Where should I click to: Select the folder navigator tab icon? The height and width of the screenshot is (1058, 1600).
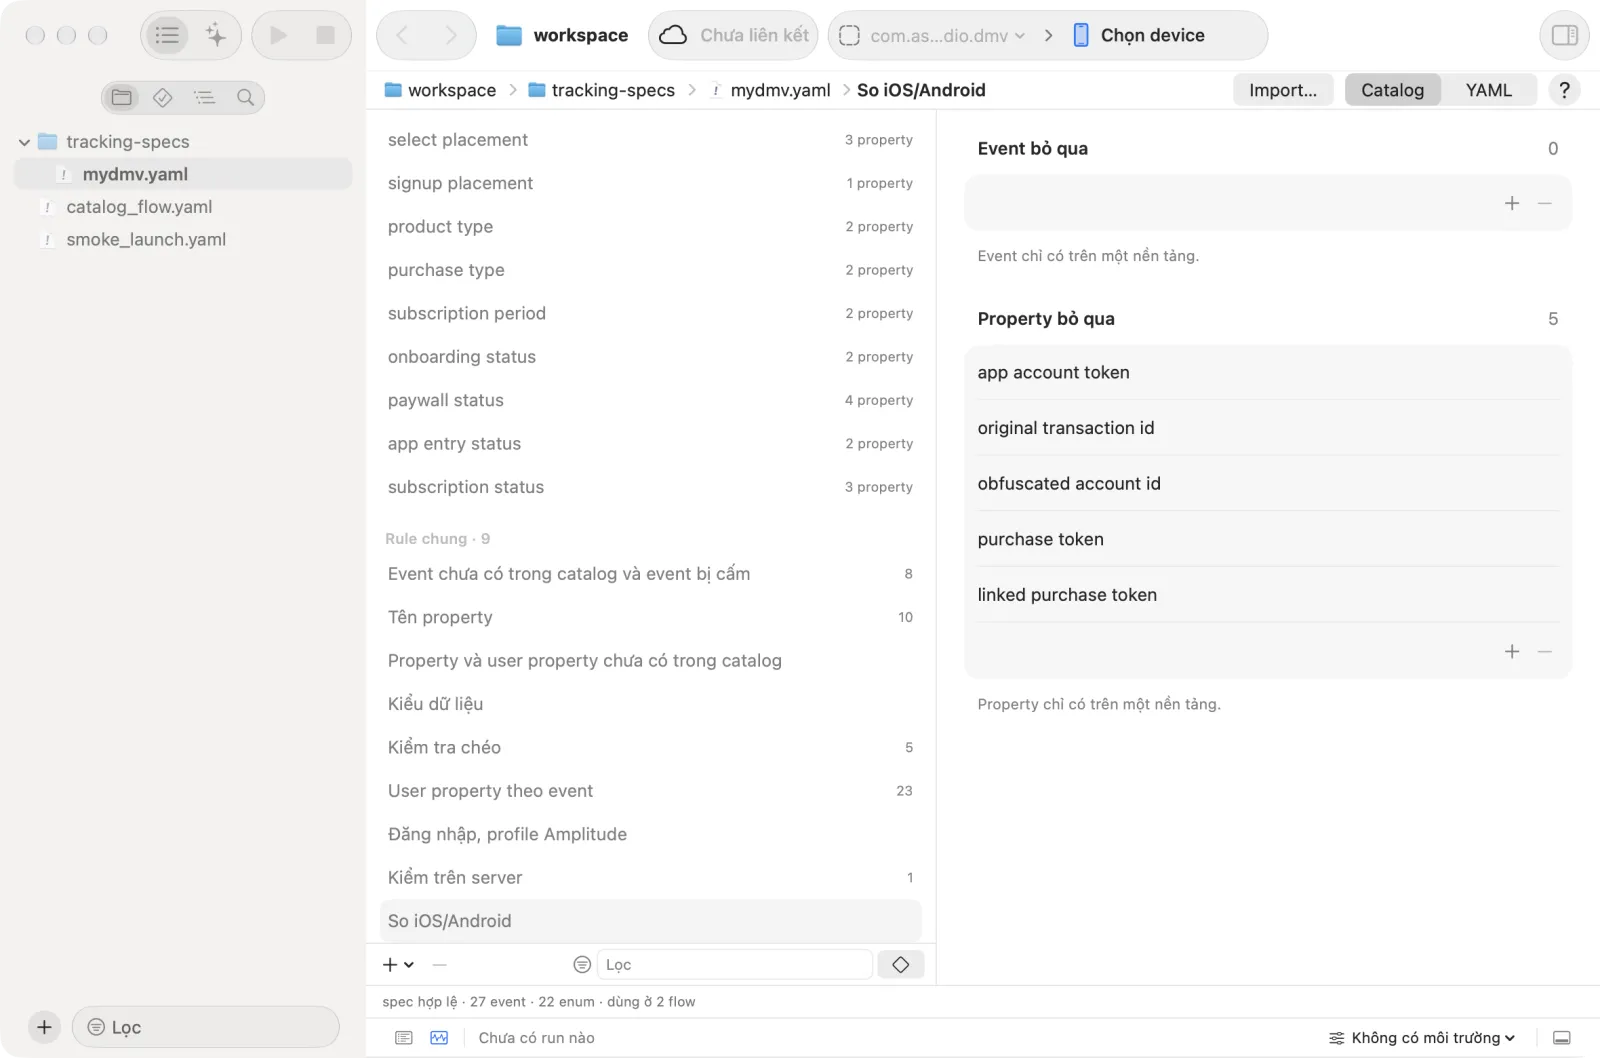pos(122,97)
